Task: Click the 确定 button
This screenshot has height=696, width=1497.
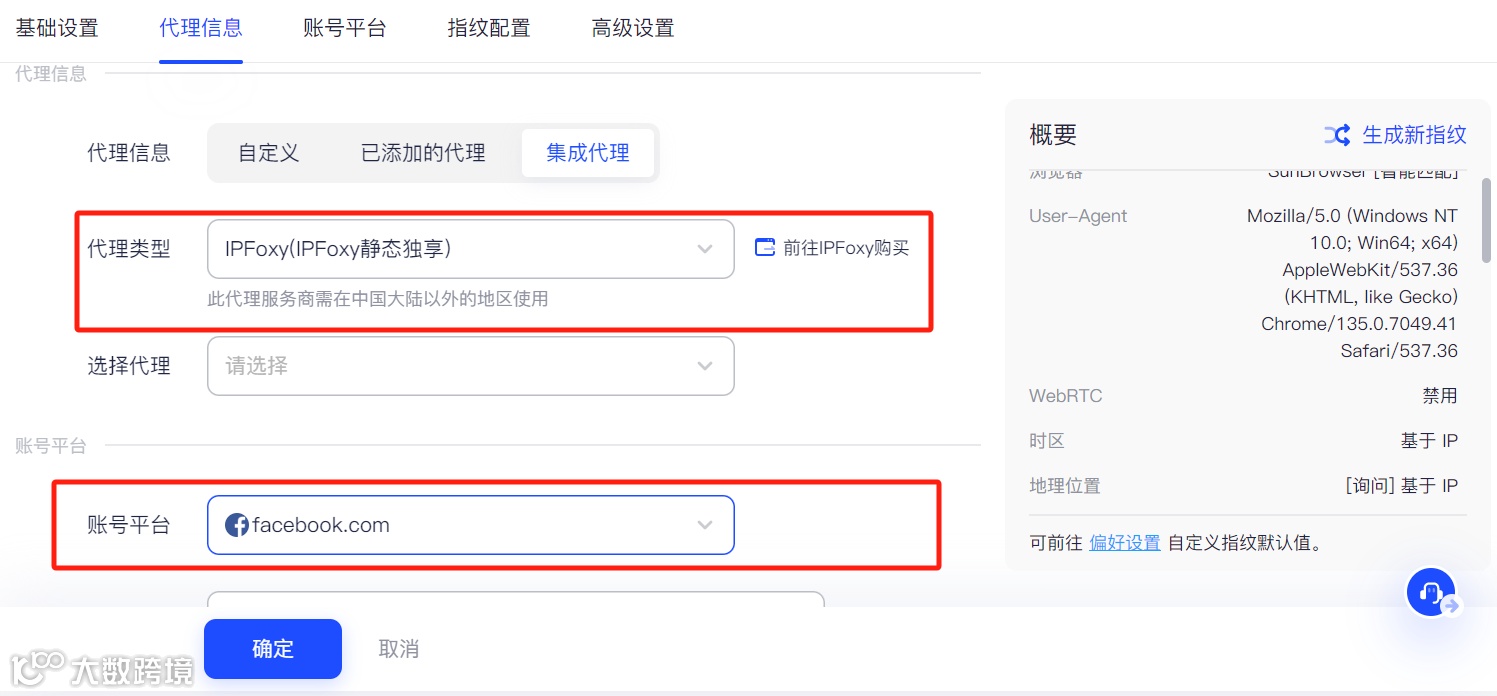Action: (x=273, y=649)
